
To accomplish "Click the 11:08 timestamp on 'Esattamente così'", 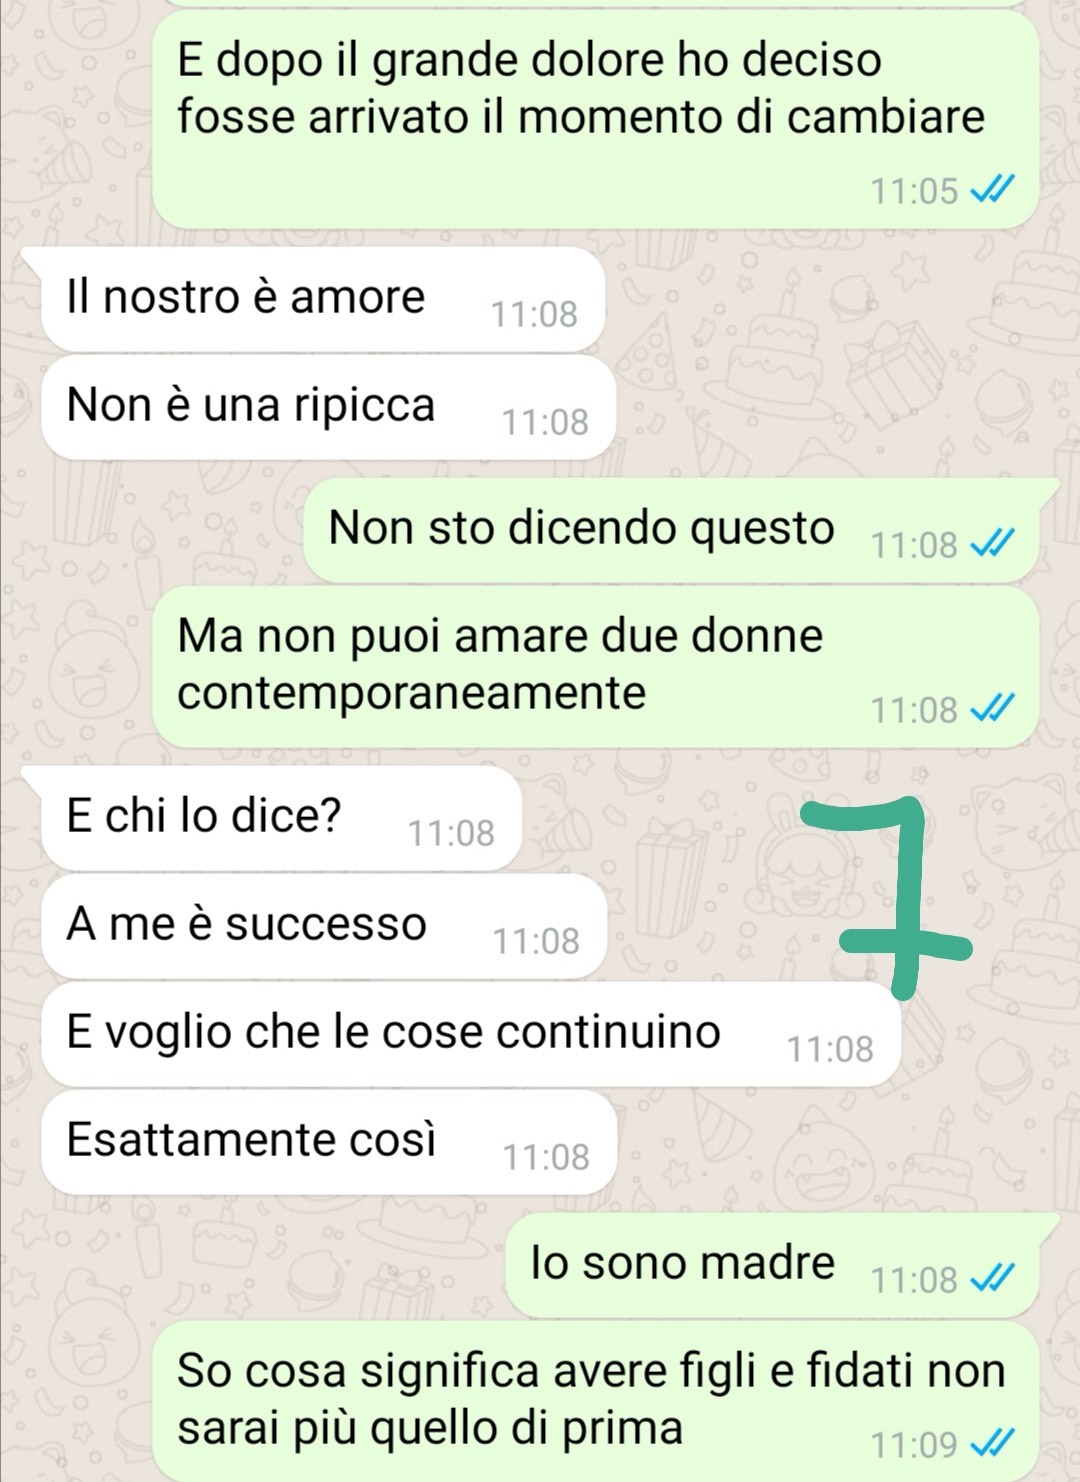I will coord(546,1157).
